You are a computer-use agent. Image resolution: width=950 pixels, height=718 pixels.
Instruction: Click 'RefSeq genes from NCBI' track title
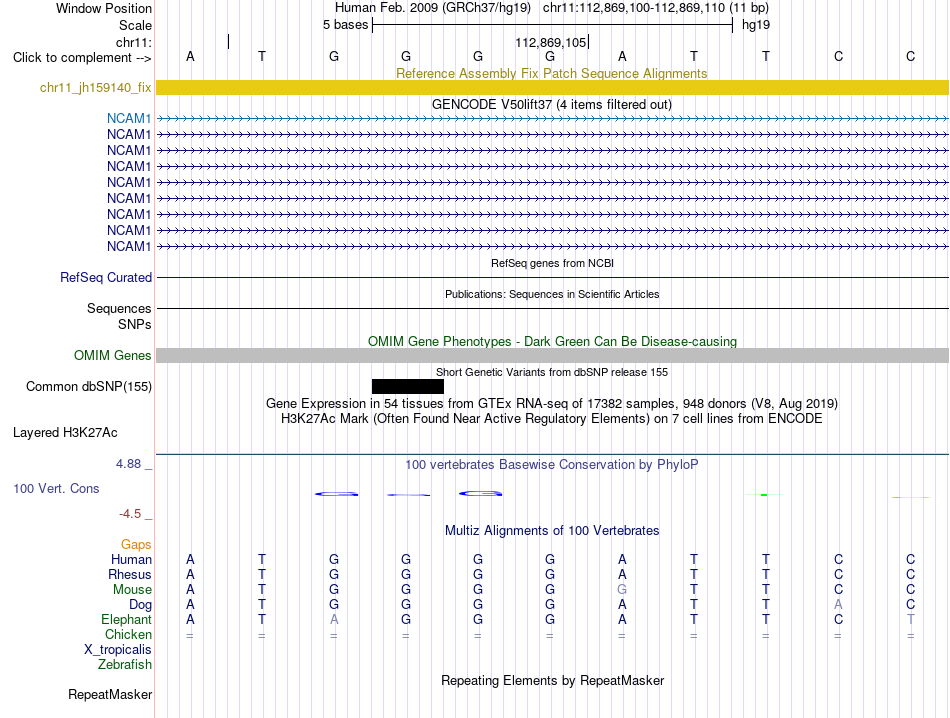point(552,264)
